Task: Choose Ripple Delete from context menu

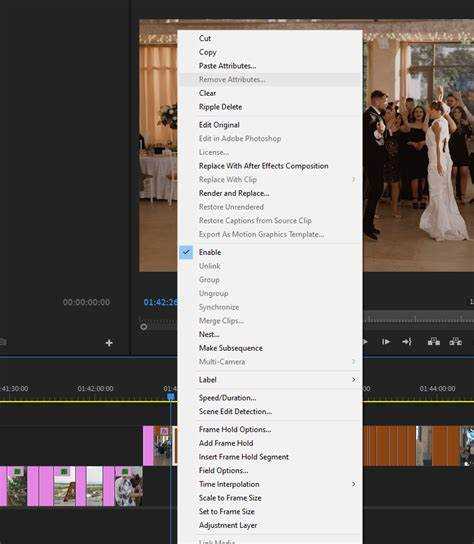Action: pyautogui.click(x=220, y=107)
